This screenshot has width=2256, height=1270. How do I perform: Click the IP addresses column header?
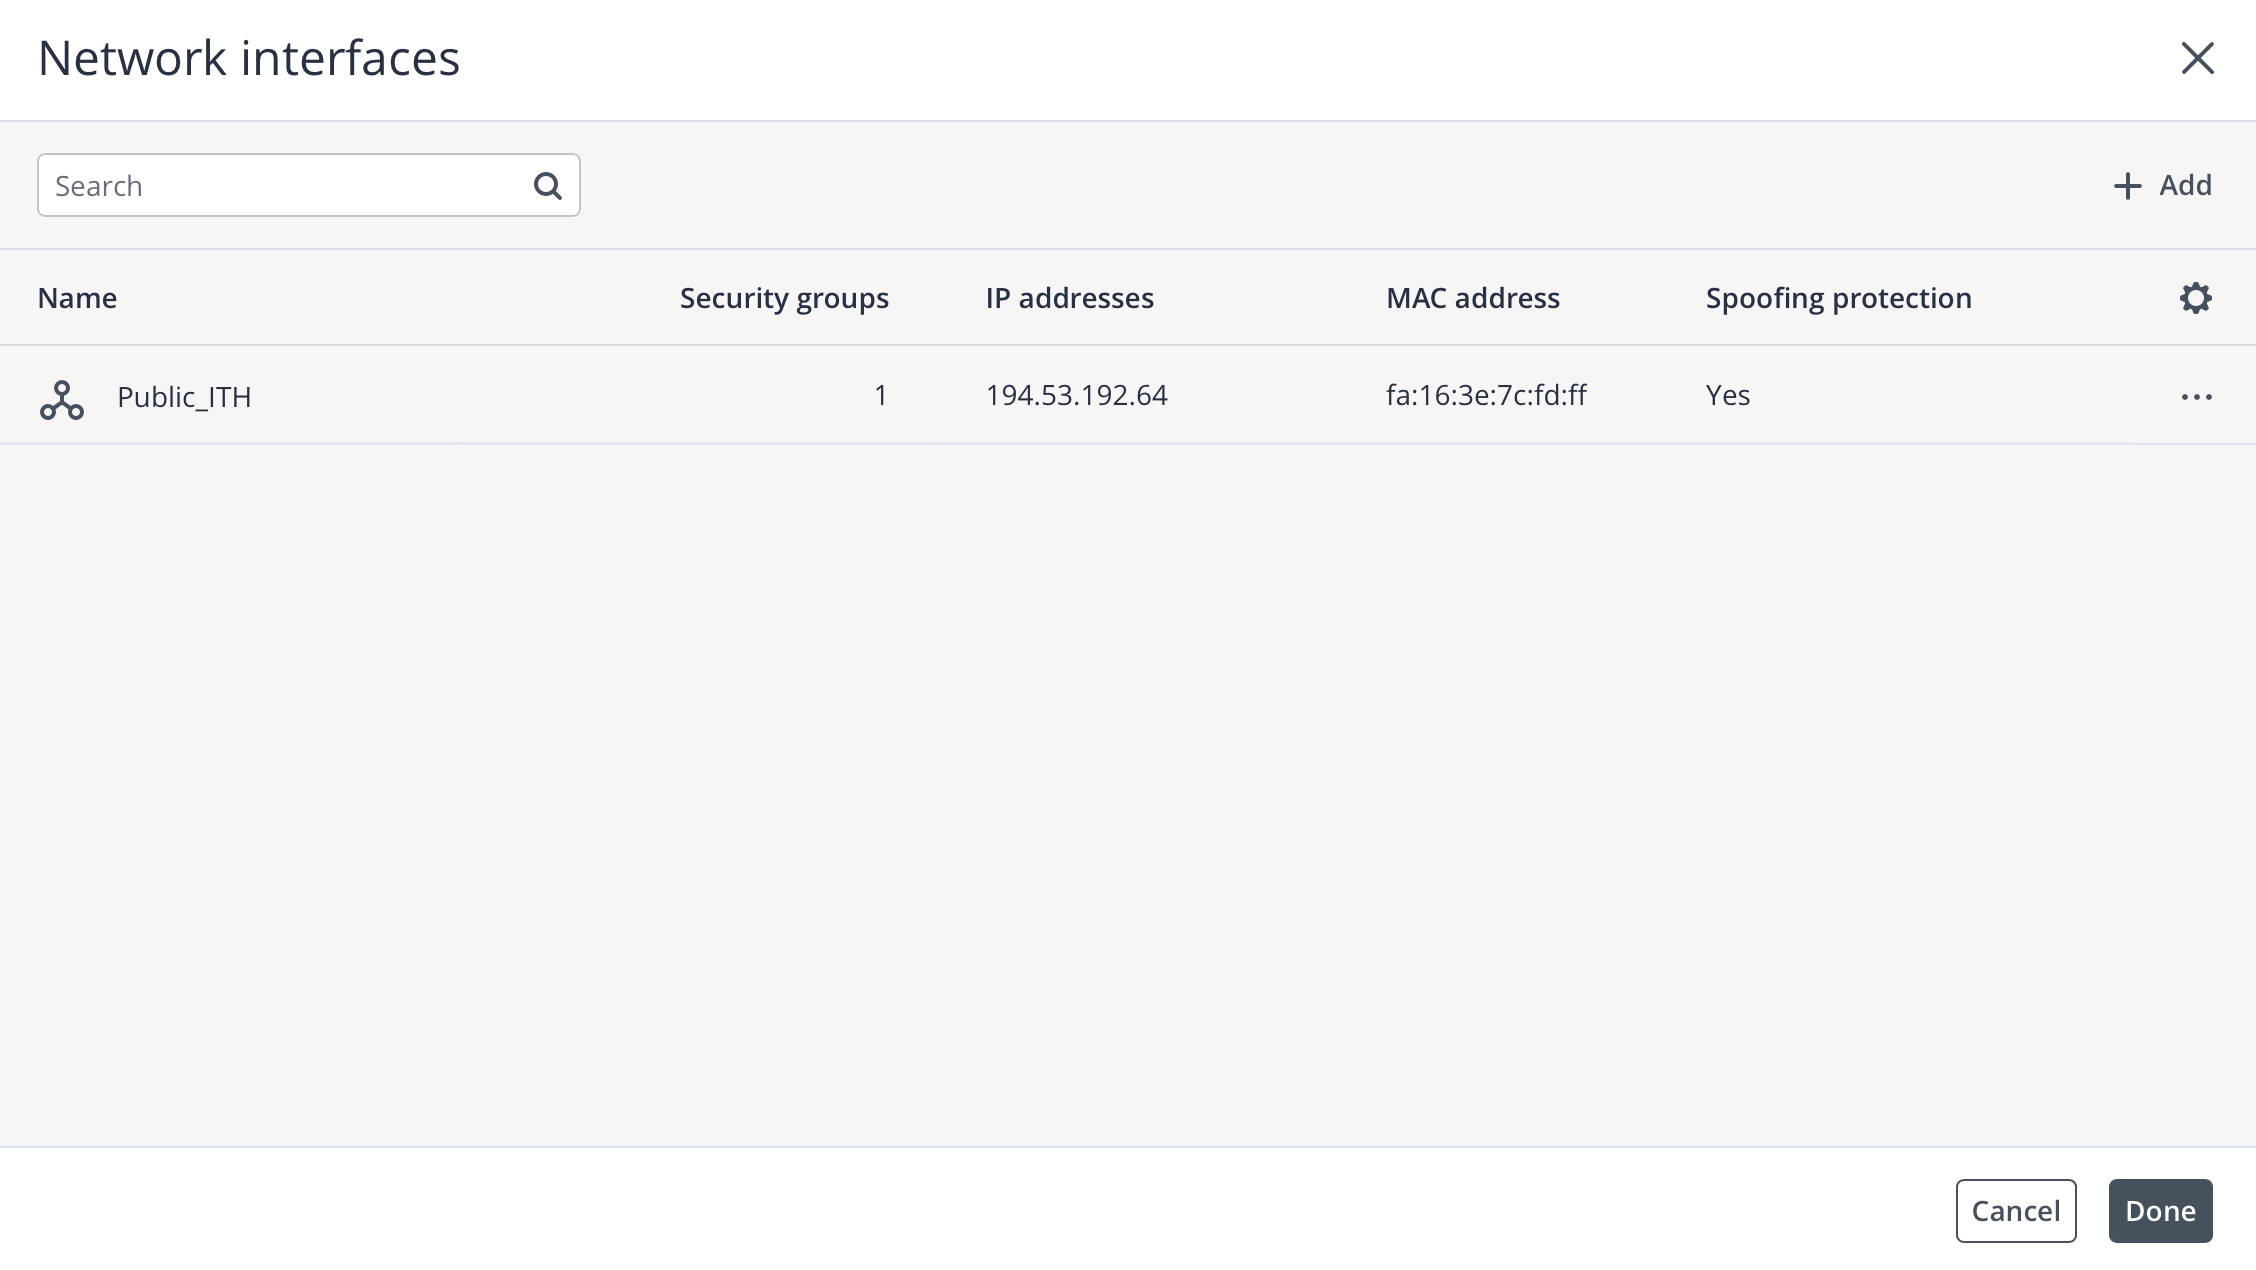click(1069, 298)
